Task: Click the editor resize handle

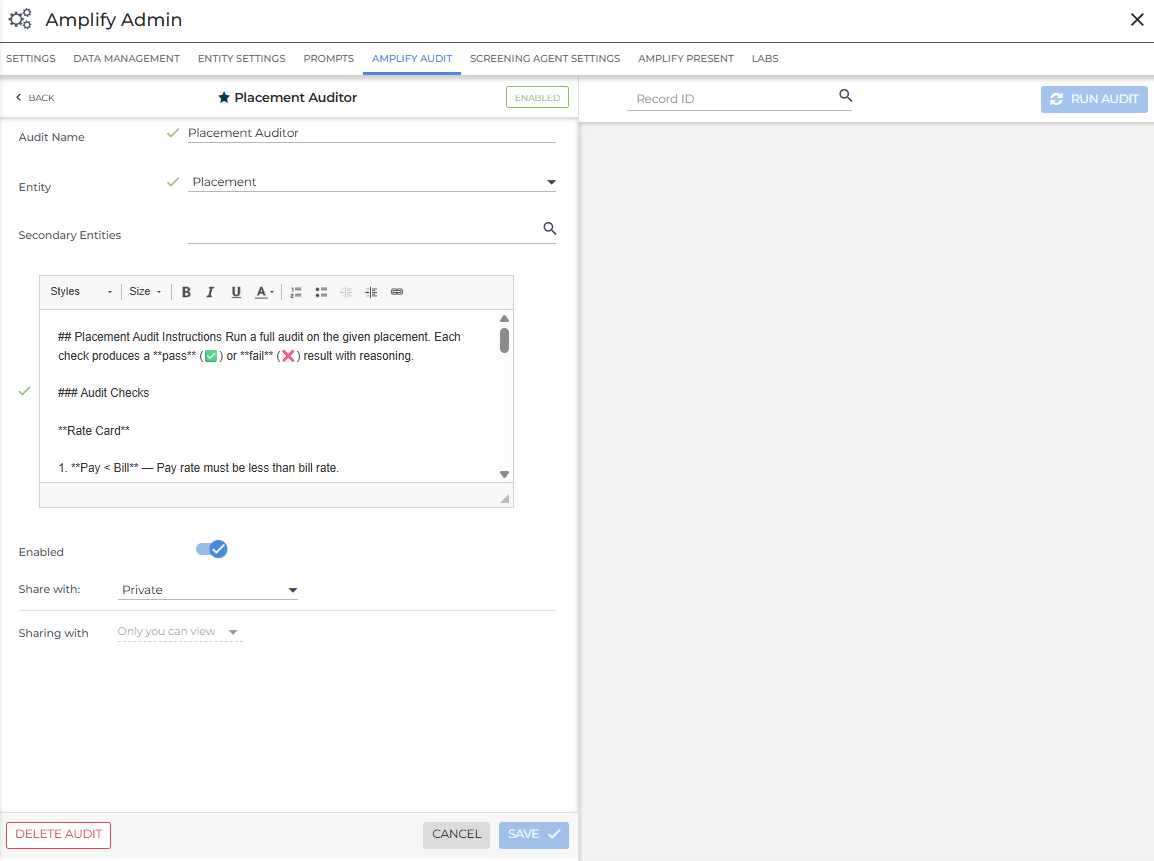Action: coord(505,499)
